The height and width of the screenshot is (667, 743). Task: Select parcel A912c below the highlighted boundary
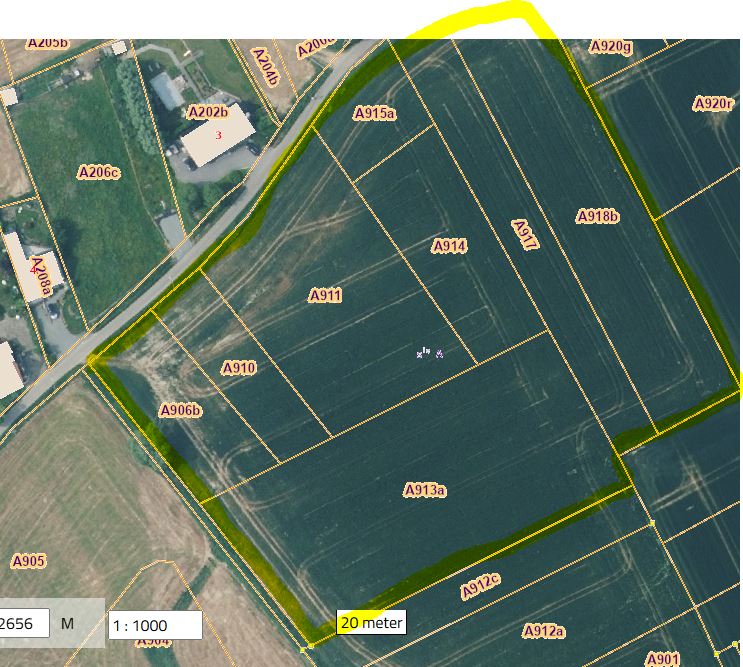[480, 588]
